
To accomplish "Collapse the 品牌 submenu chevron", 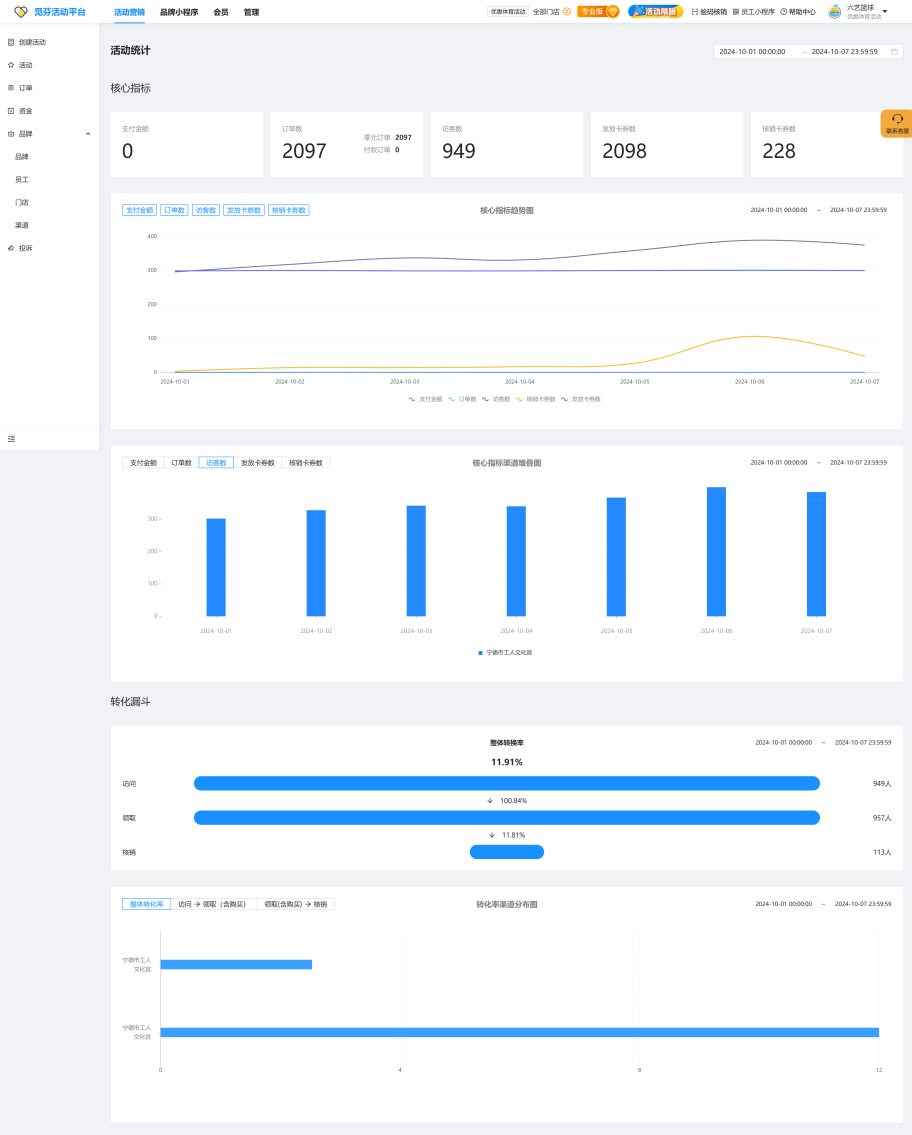I will pos(88,134).
